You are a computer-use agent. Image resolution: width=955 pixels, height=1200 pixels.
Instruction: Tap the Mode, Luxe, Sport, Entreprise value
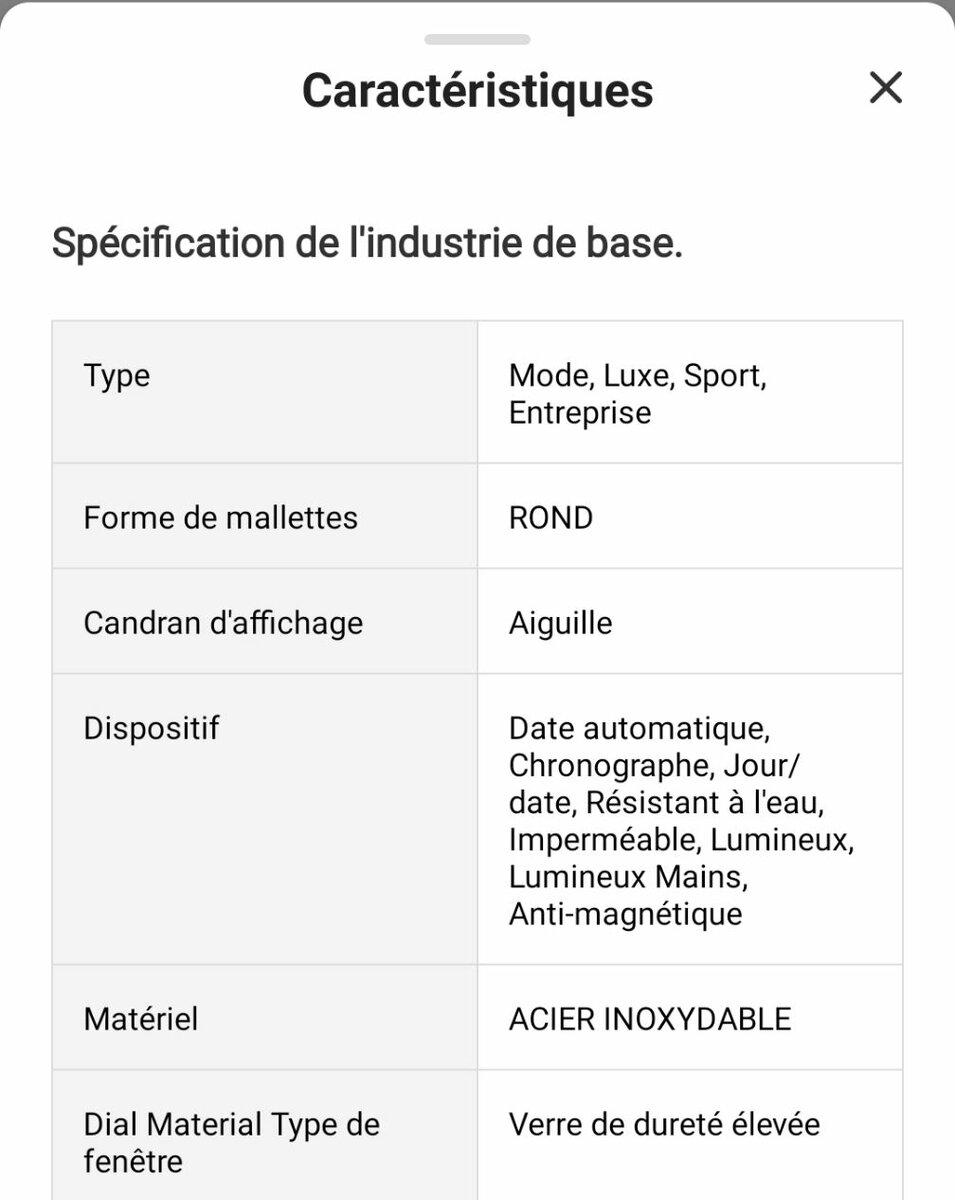coord(638,394)
